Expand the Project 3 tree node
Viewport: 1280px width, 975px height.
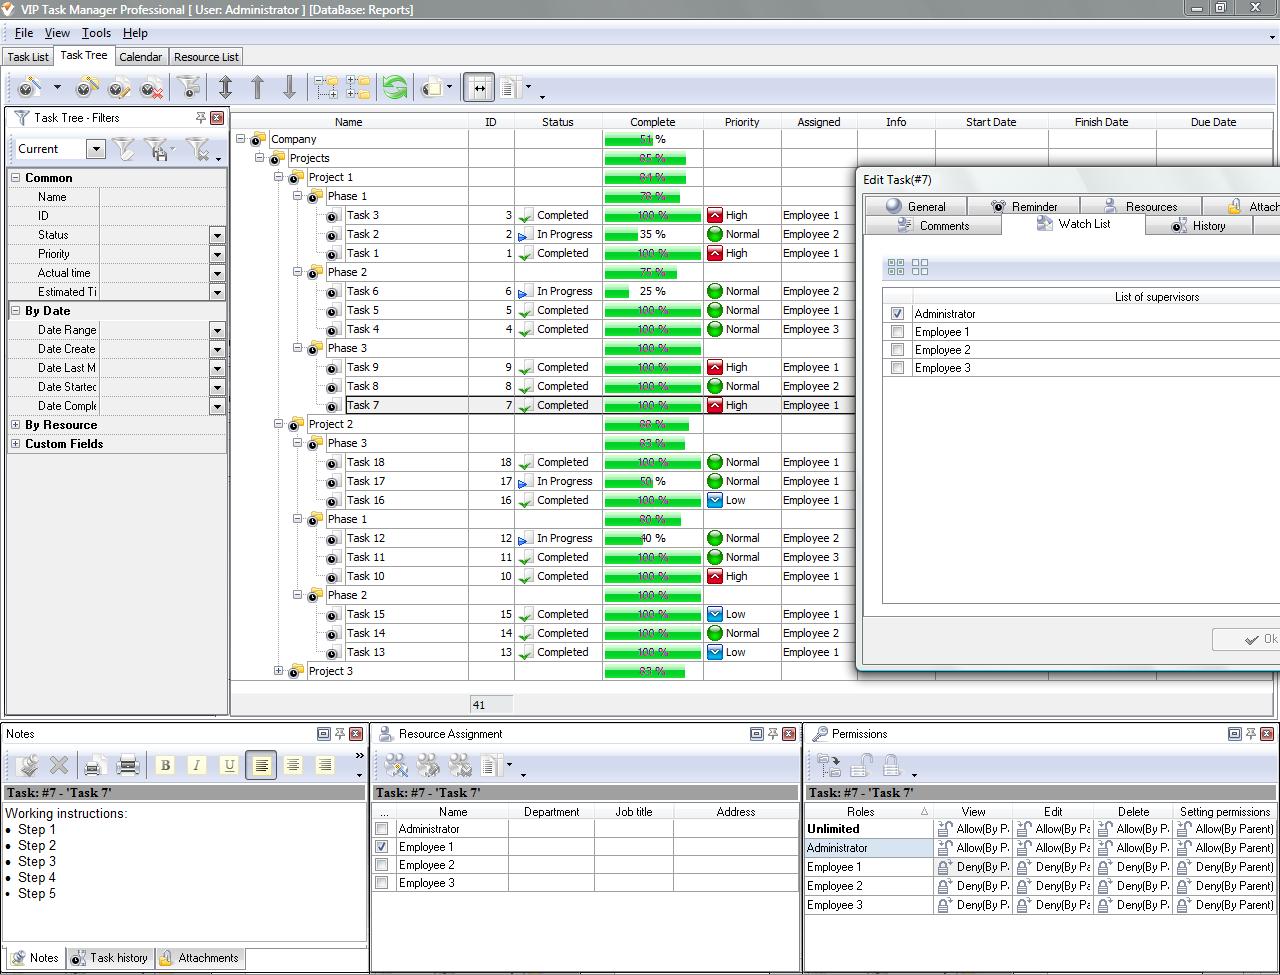(279, 671)
